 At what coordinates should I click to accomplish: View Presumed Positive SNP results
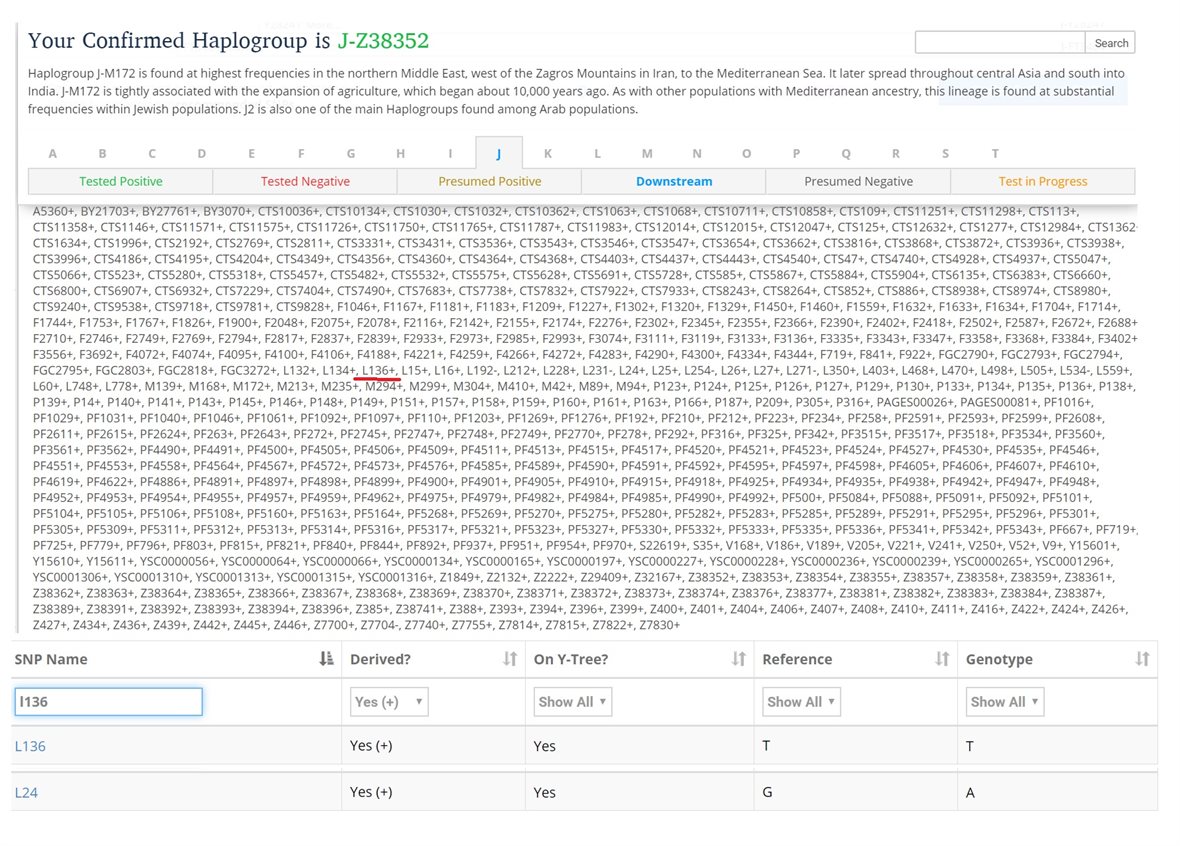[489, 181]
